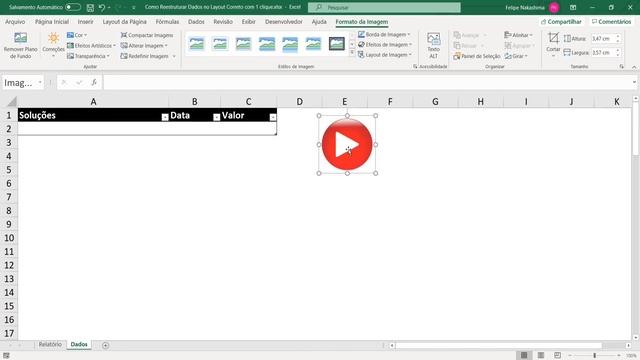Viewport: 640px width, 360px height.
Task: Open Efeitos de Imagem menu
Action: point(385,44)
